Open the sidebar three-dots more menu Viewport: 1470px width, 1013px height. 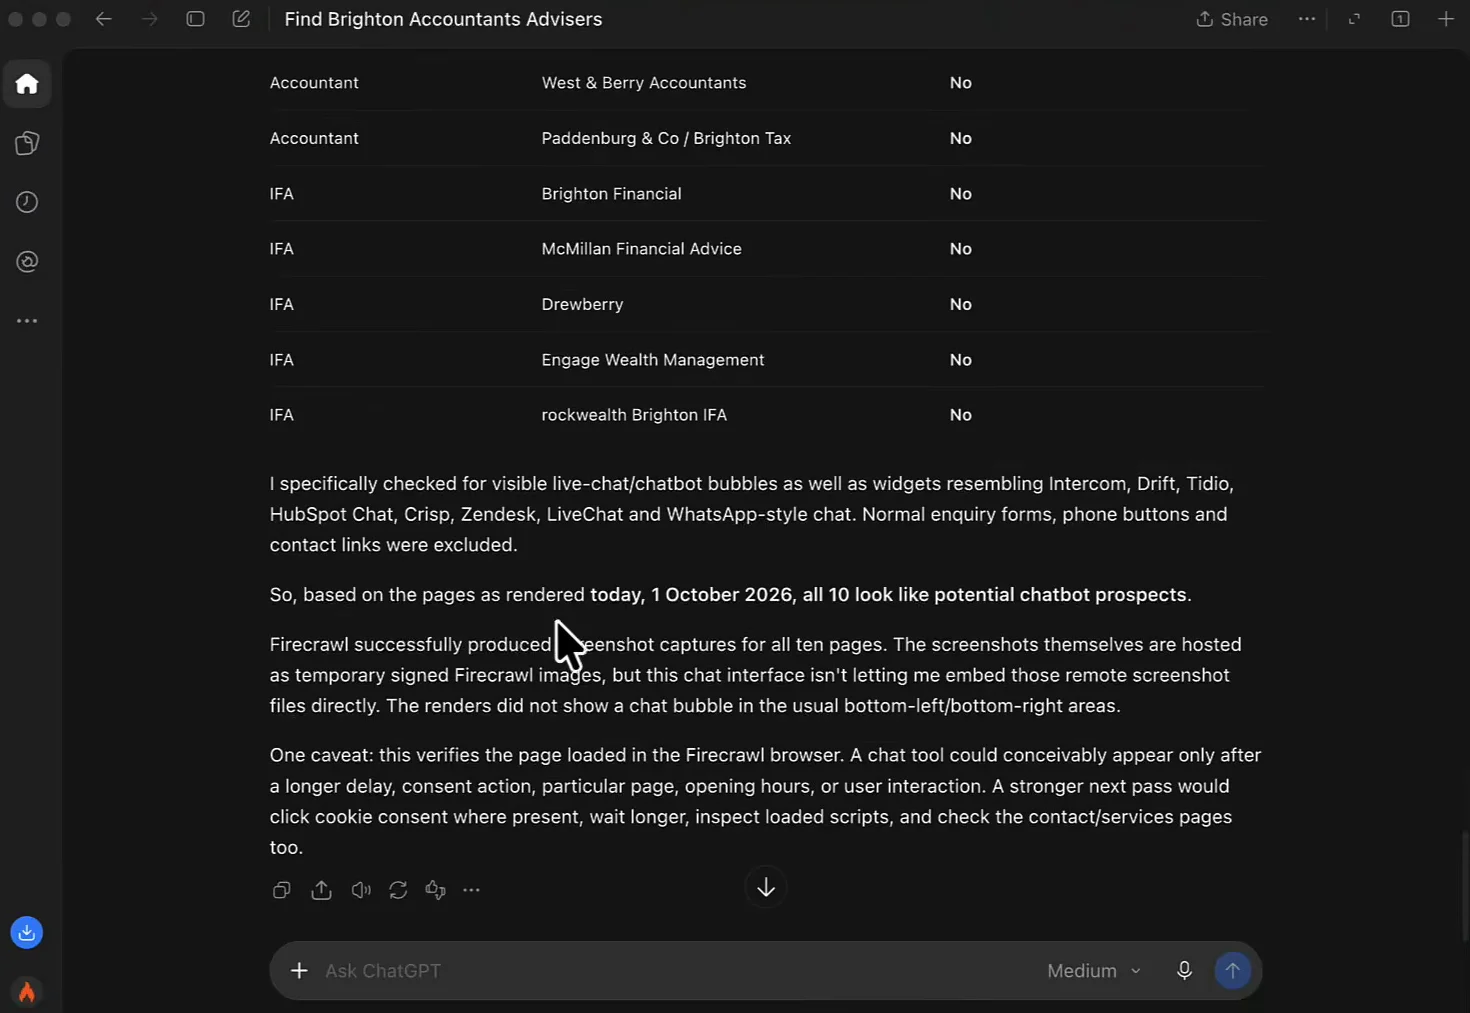(x=27, y=321)
